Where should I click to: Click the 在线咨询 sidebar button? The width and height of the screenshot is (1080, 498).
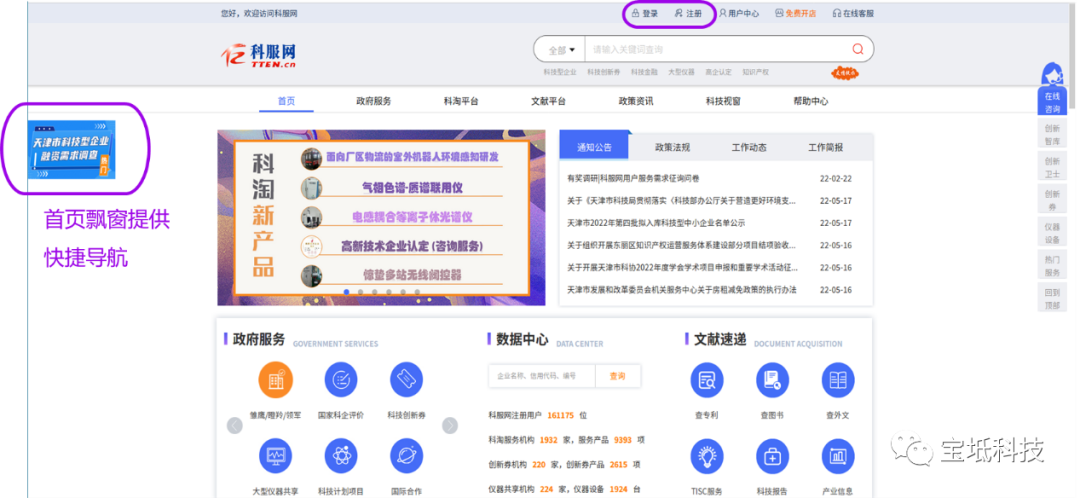(x=1052, y=102)
